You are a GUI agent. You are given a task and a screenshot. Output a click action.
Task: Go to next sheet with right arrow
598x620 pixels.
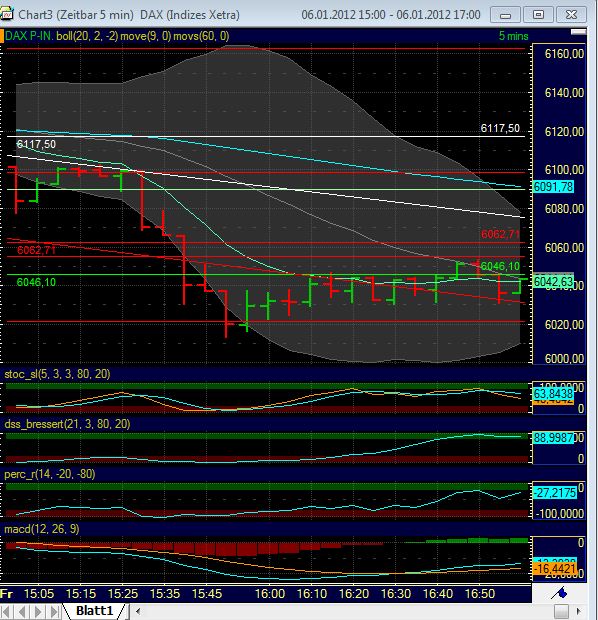[x=38, y=611]
